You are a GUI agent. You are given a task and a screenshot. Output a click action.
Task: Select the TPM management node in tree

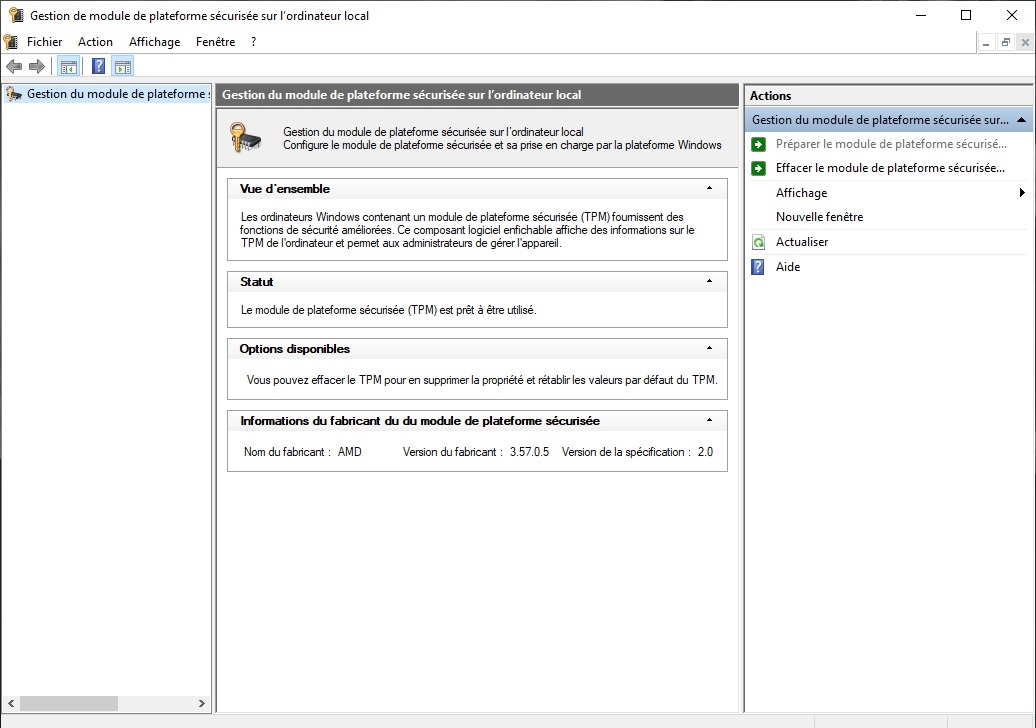(x=110, y=94)
